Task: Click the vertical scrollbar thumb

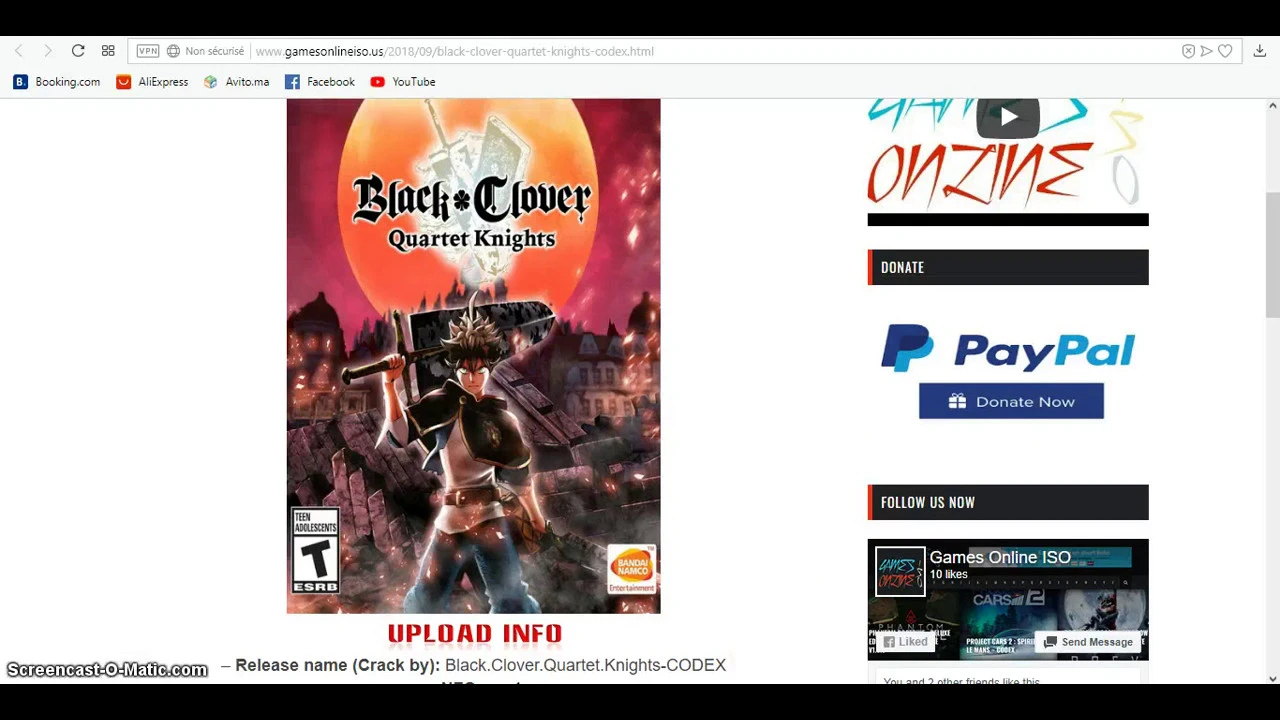Action: point(1272,255)
